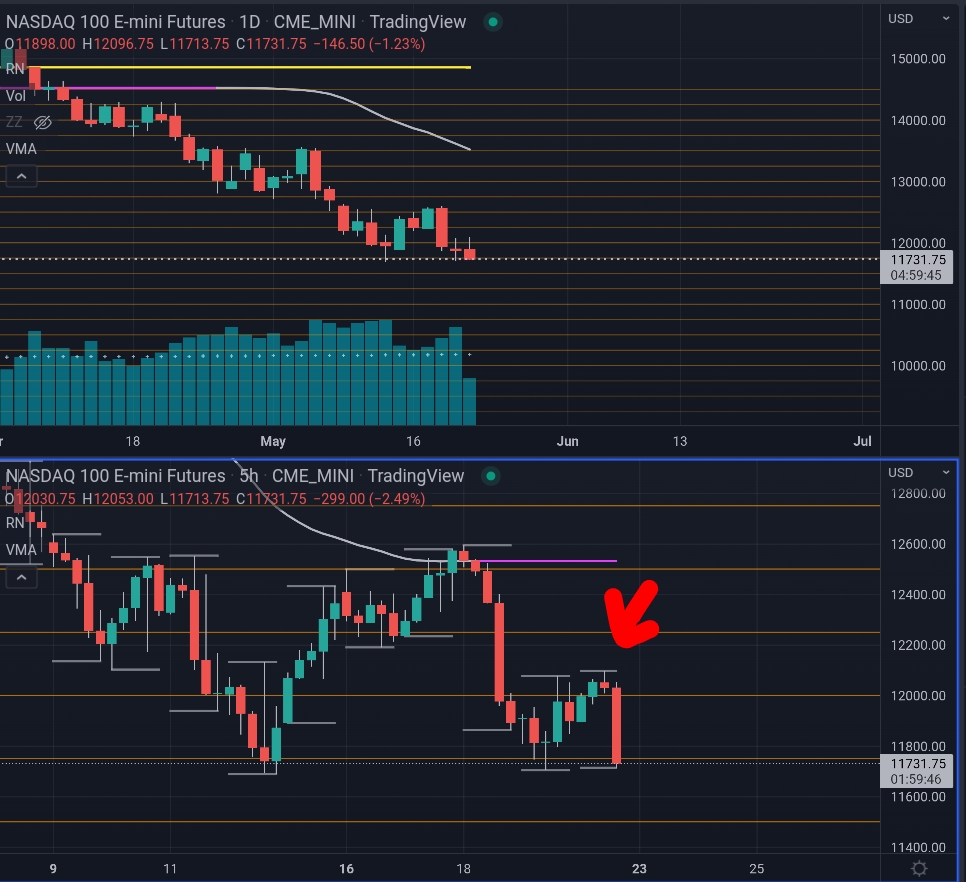Click 5h interval label on bottom chart
Screen dimensions: 966x882
[x=248, y=476]
